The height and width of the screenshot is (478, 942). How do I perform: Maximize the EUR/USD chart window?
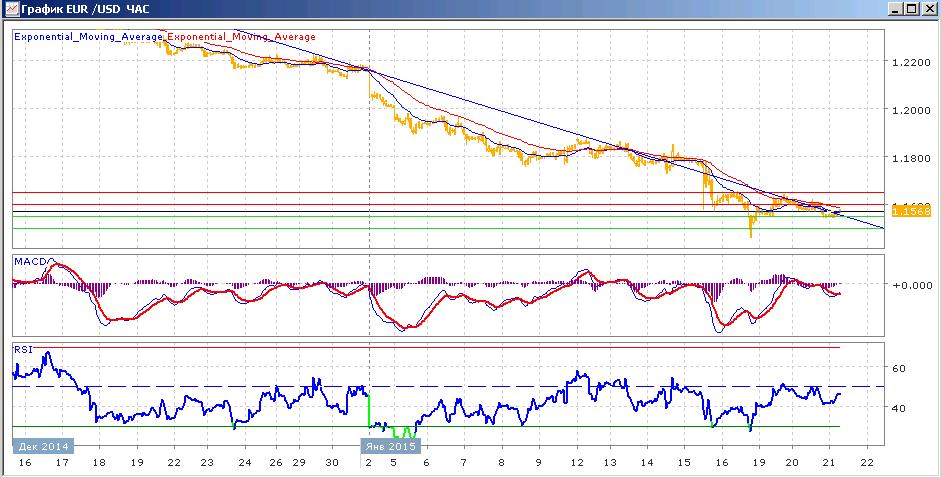pos(911,8)
